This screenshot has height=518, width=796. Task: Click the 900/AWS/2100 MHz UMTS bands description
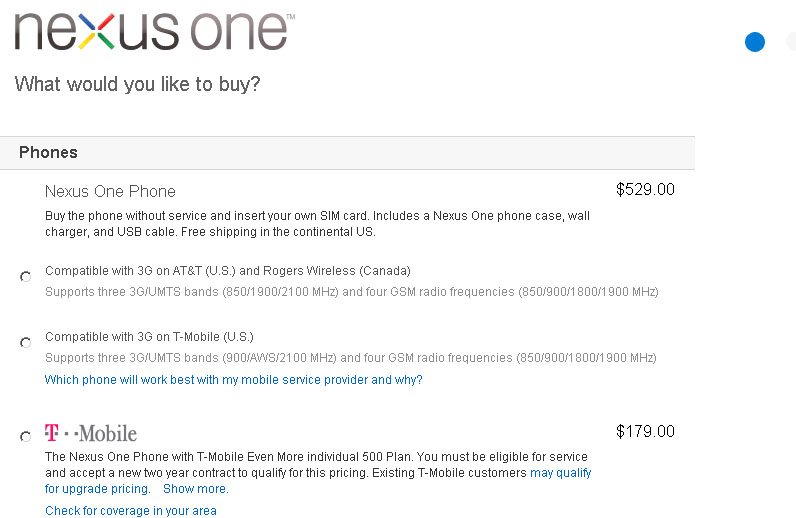coord(351,358)
